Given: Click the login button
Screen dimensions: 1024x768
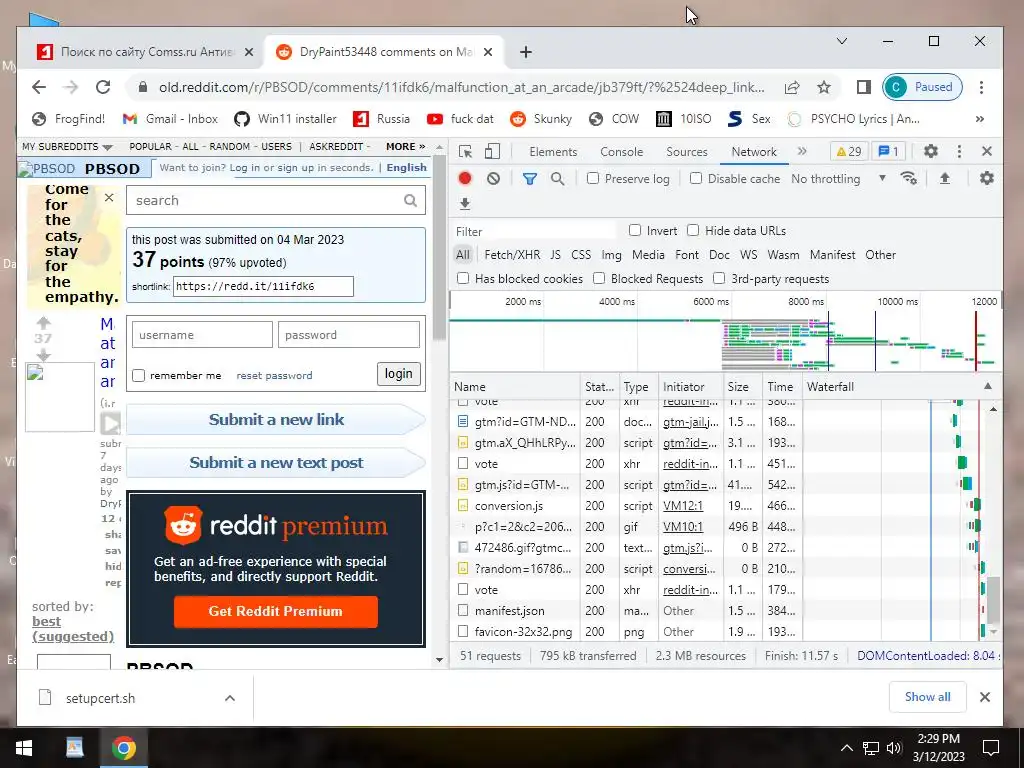Looking at the screenshot, I should [x=398, y=374].
